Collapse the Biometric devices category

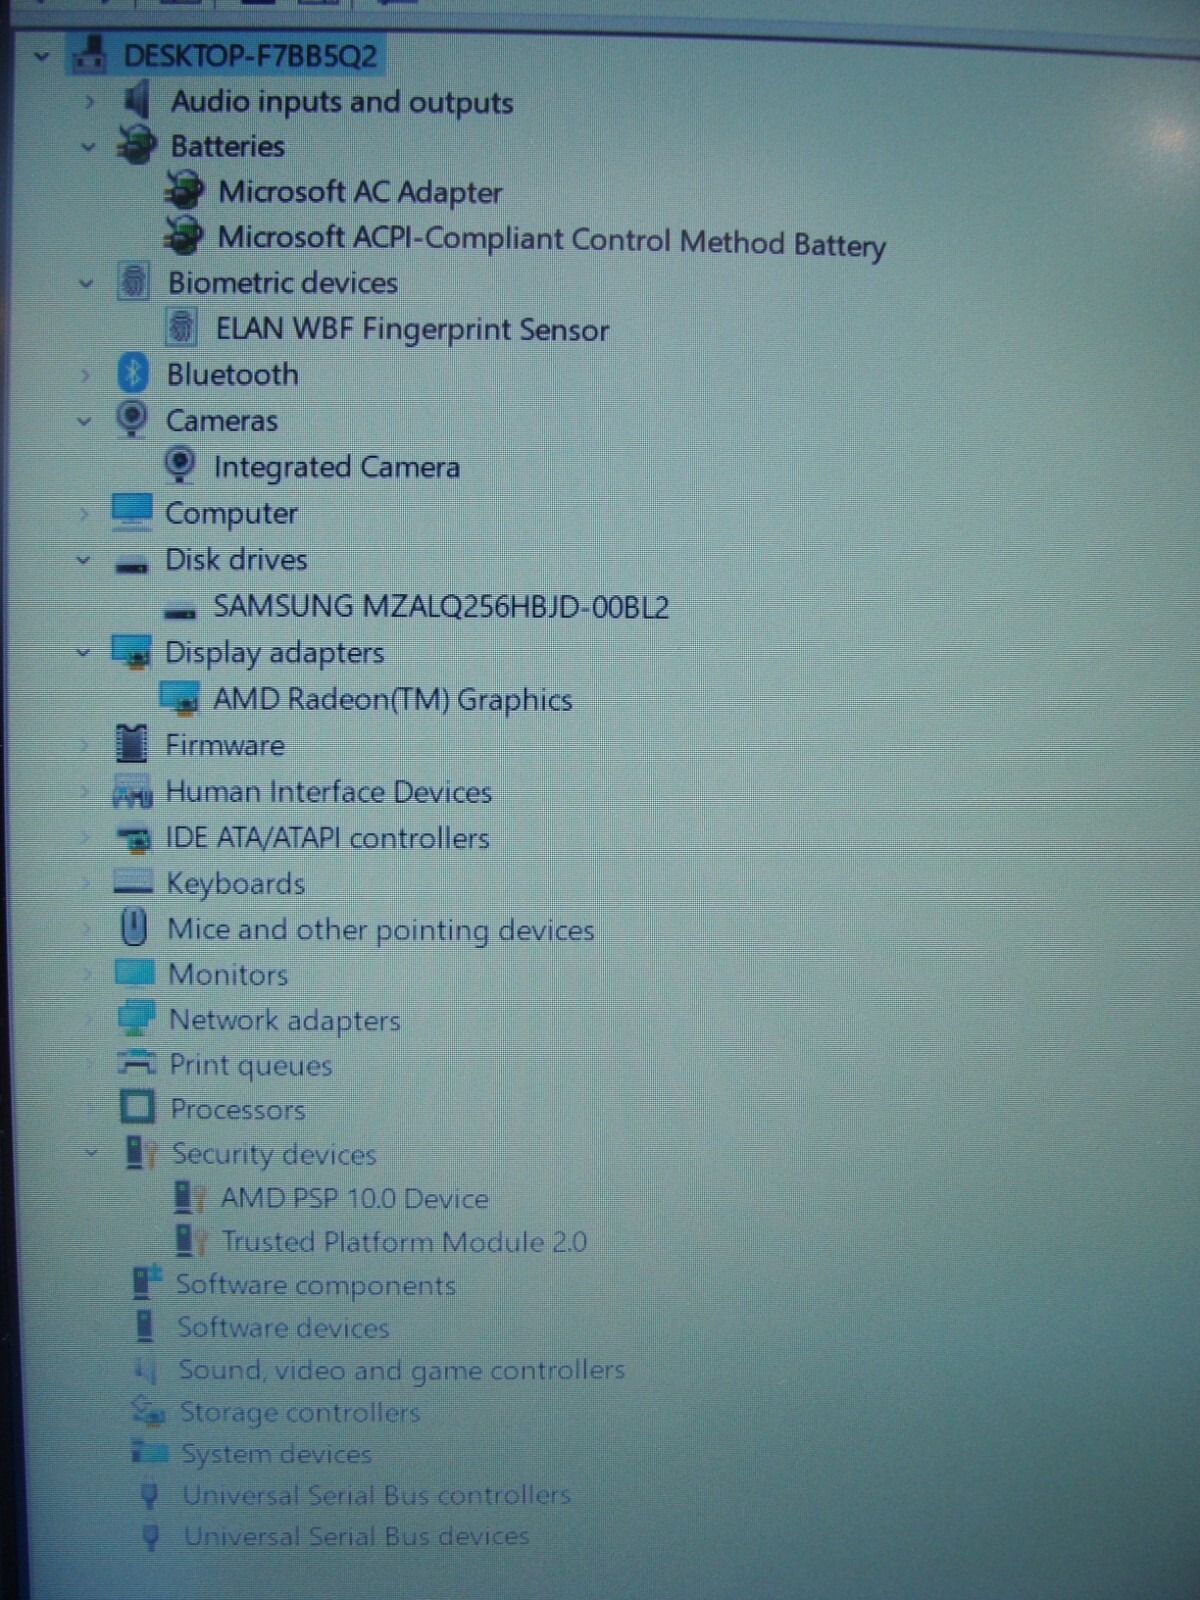pos(86,283)
